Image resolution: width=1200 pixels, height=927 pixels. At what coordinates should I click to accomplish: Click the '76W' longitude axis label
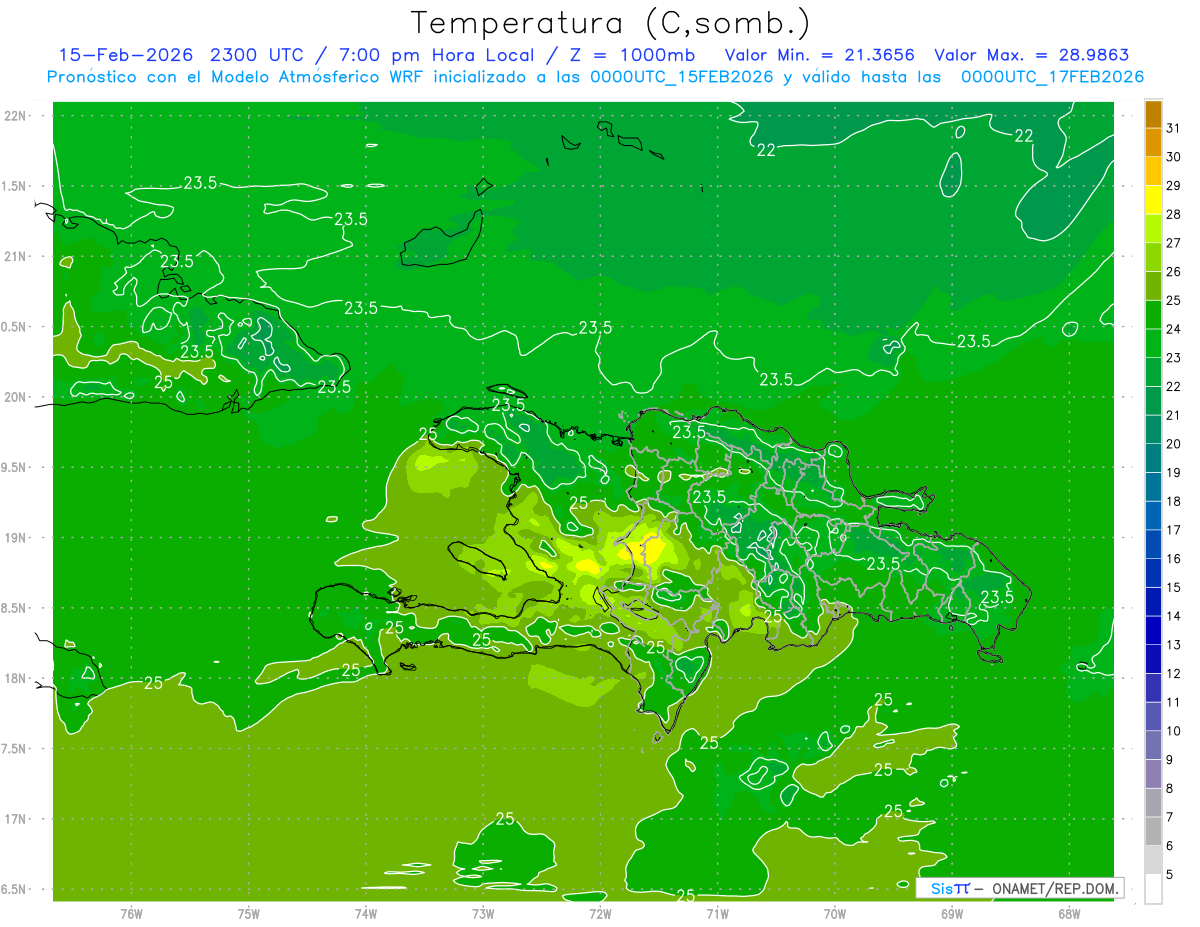pyautogui.click(x=131, y=914)
